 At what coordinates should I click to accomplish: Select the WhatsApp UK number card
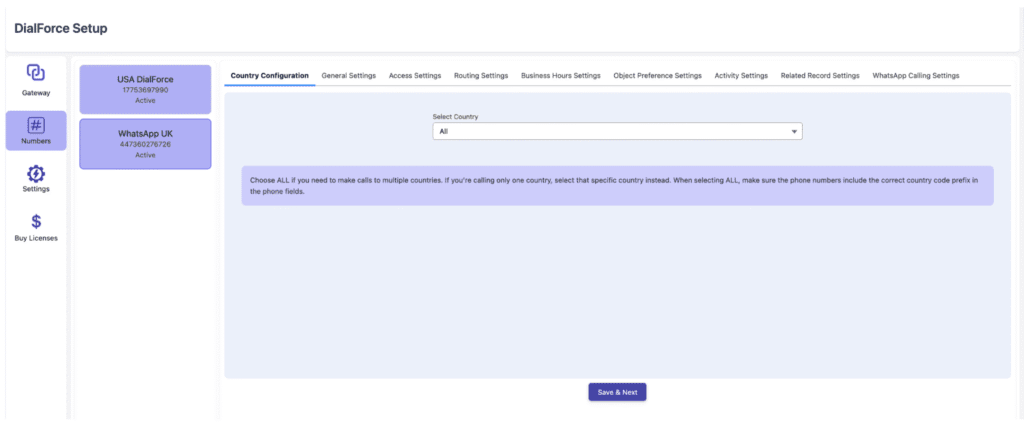pyautogui.click(x=145, y=144)
